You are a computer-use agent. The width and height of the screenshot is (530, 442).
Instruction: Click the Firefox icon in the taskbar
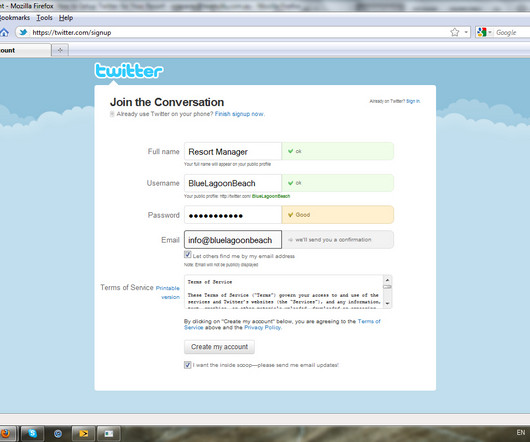coord(6,433)
